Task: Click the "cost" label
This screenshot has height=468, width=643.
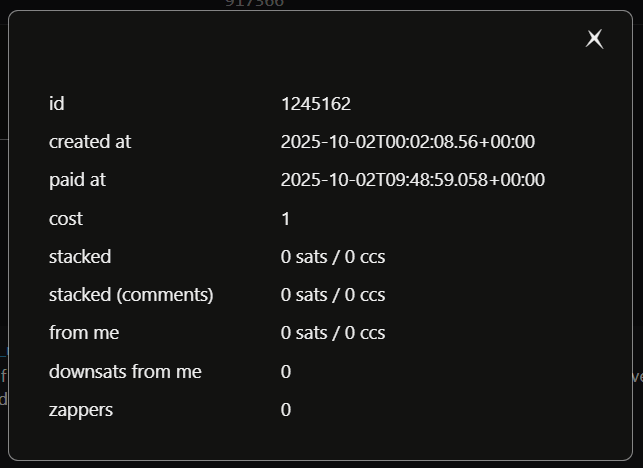Action: click(x=66, y=218)
